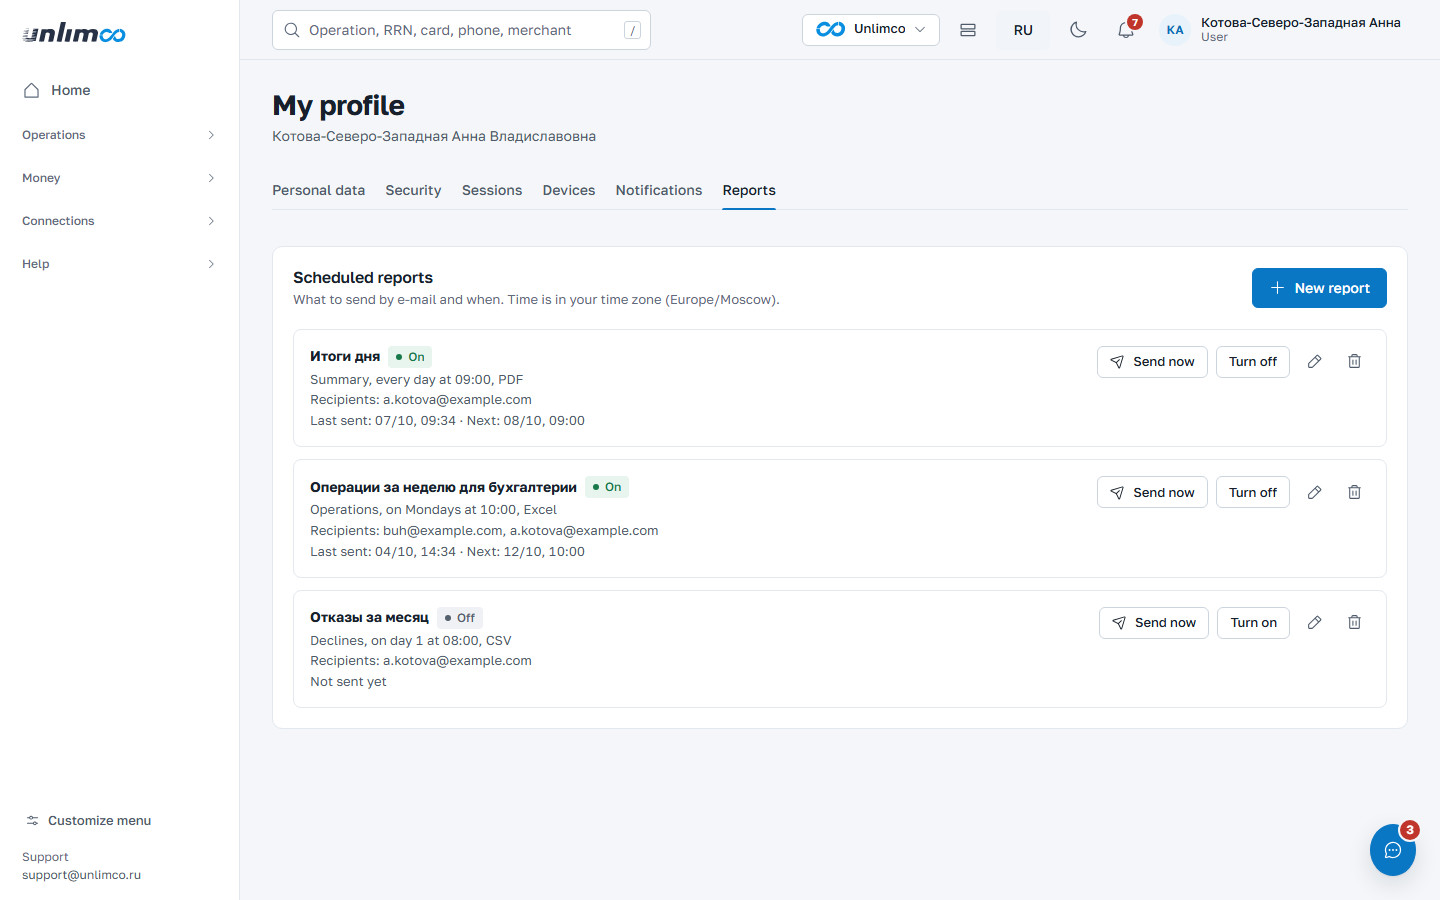The width and height of the screenshot is (1440, 900).
Task: Expand the Connections sidebar section
Action: (x=119, y=221)
